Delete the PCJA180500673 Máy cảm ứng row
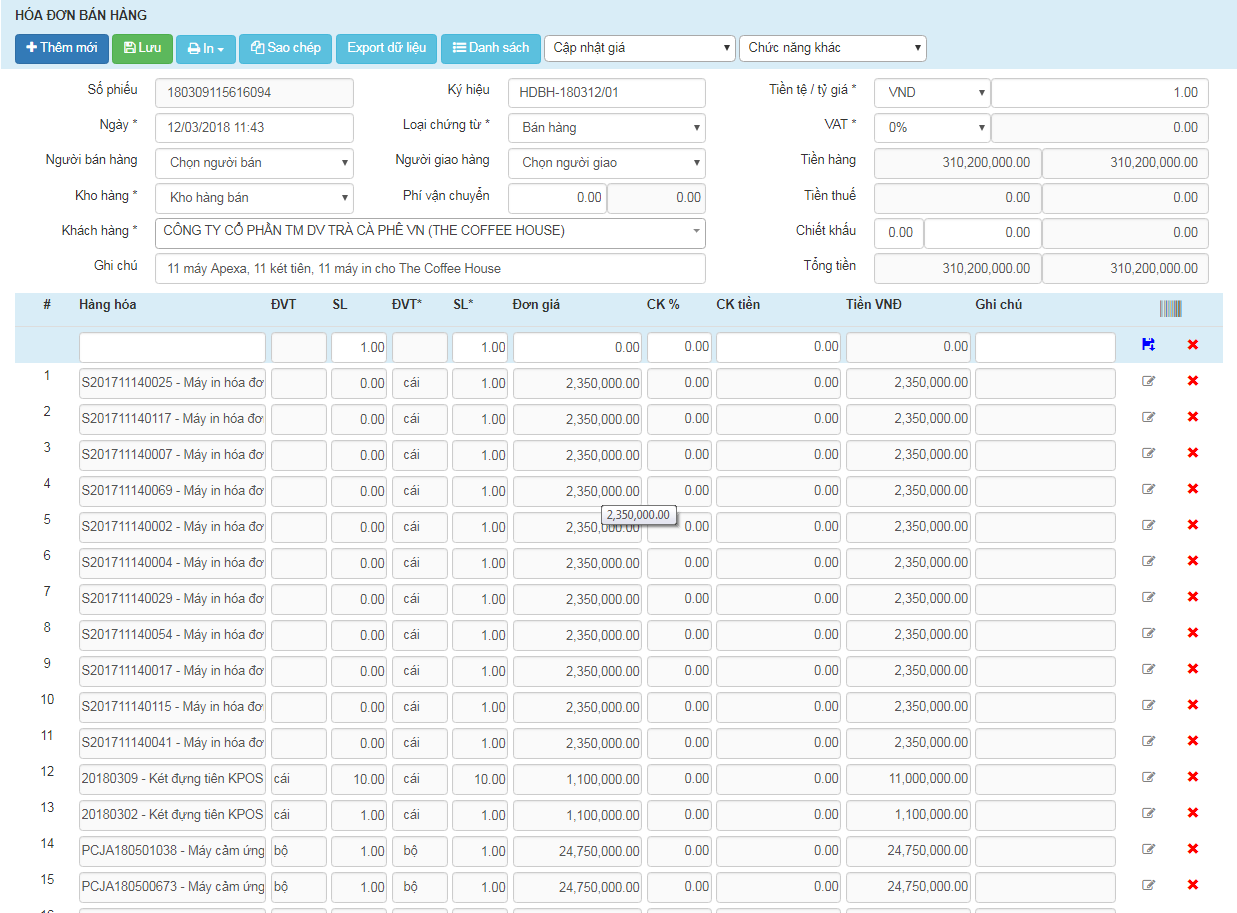 pos(1192,885)
